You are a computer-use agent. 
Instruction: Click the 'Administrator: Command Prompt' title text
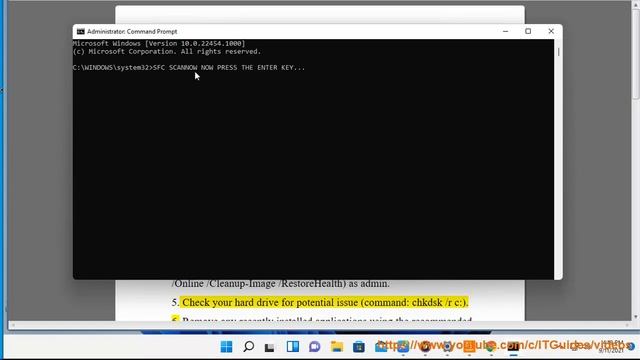coord(132,31)
